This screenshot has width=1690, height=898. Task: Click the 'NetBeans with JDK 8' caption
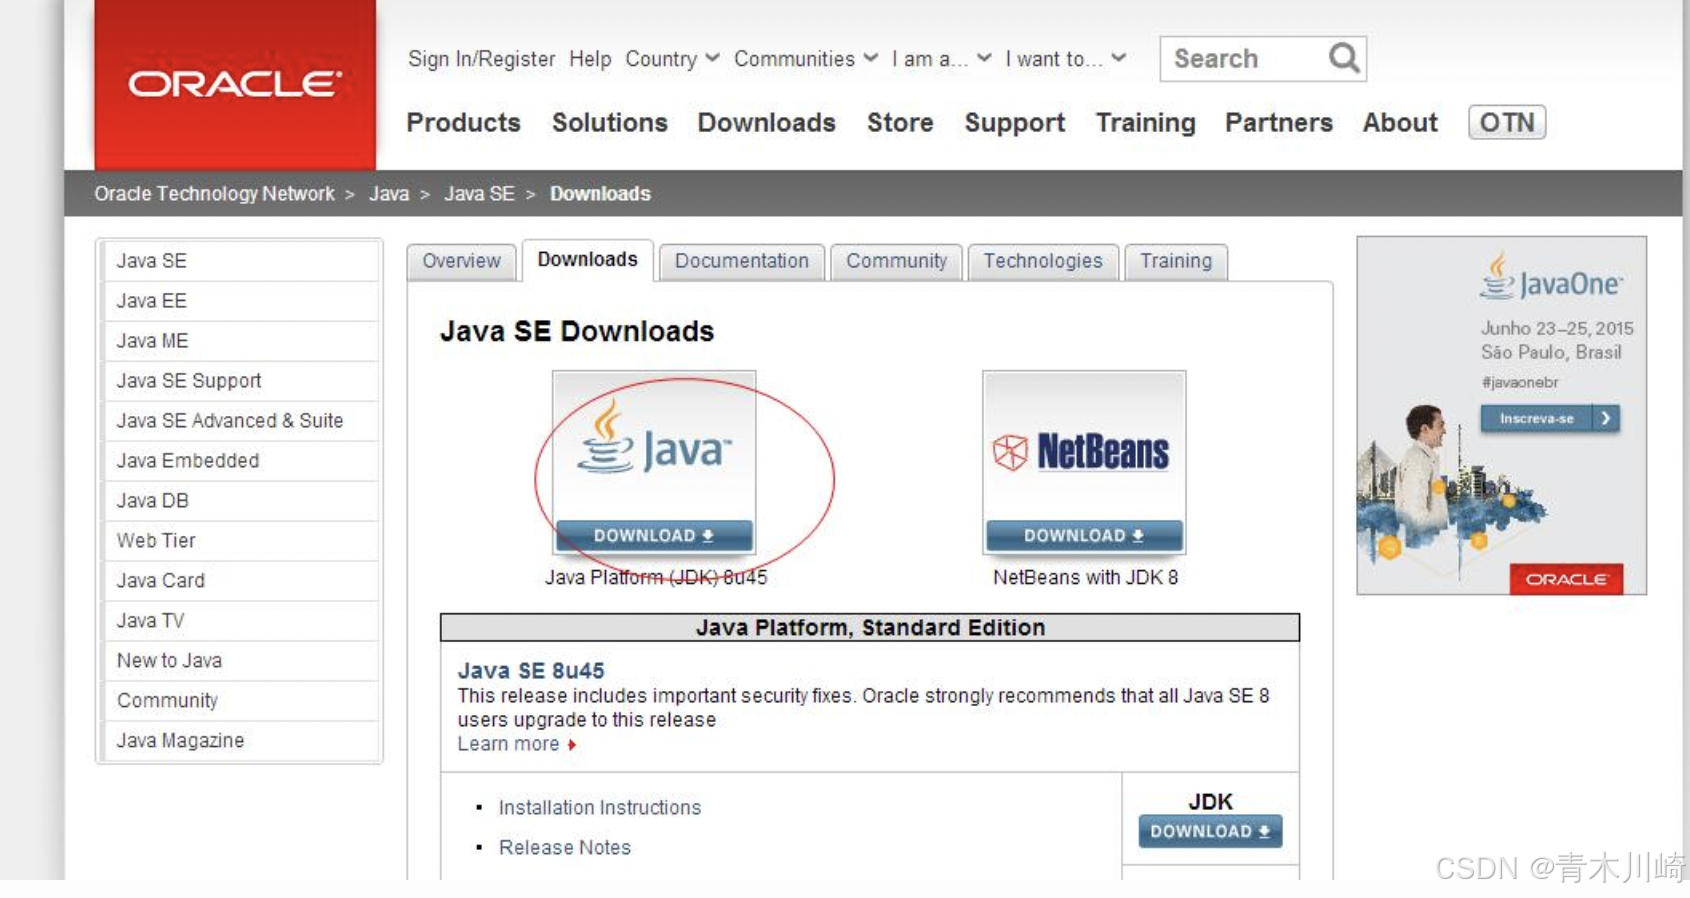click(x=1085, y=578)
